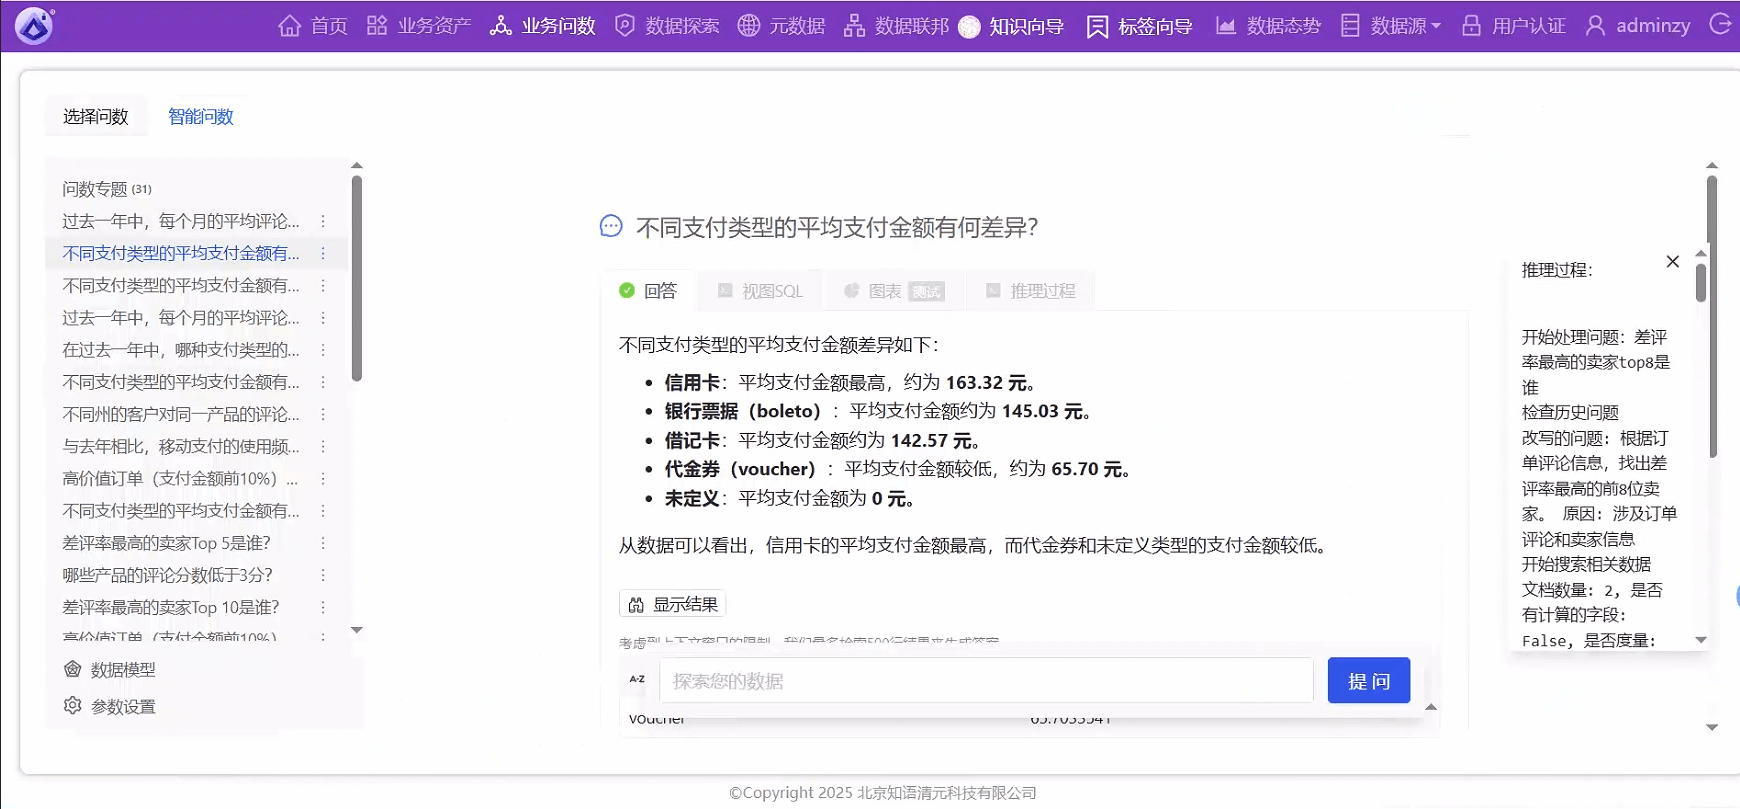Open more options for 哪些产品的评论分数低于3分
The image size is (1740, 809).
(x=323, y=575)
